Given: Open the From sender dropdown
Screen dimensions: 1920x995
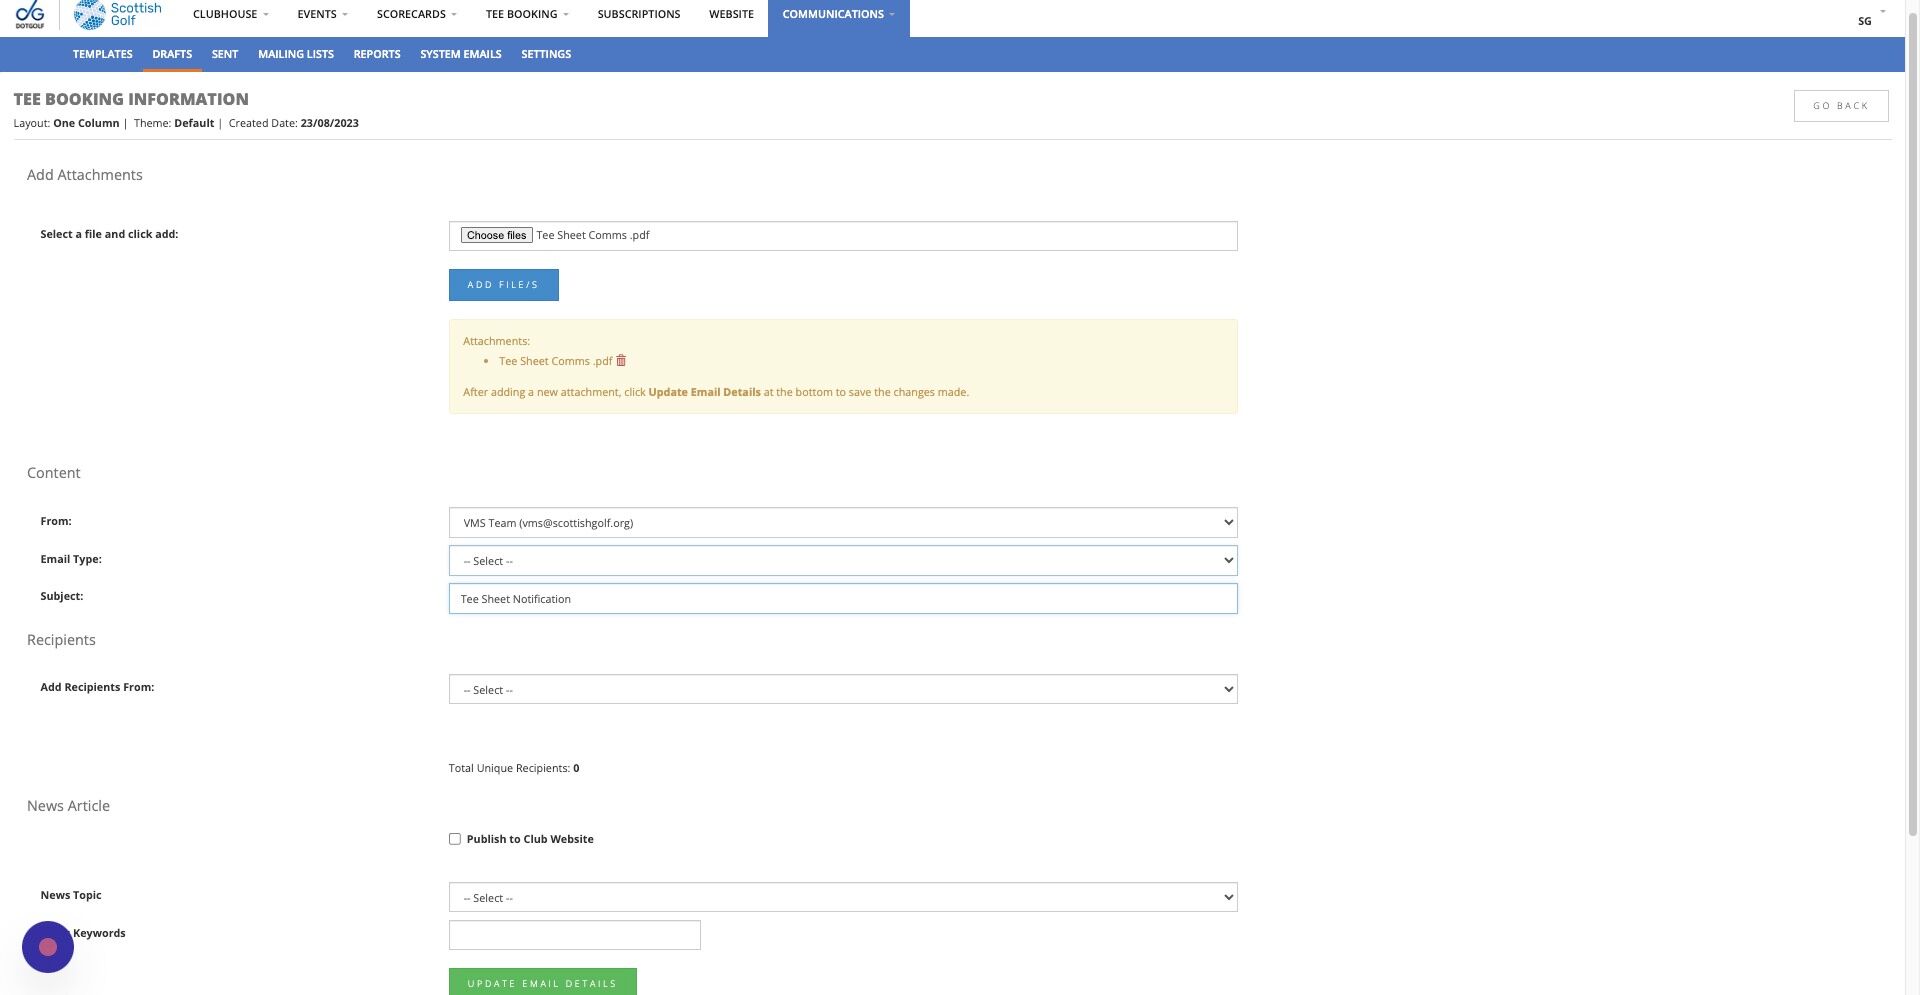Looking at the screenshot, I should point(843,522).
